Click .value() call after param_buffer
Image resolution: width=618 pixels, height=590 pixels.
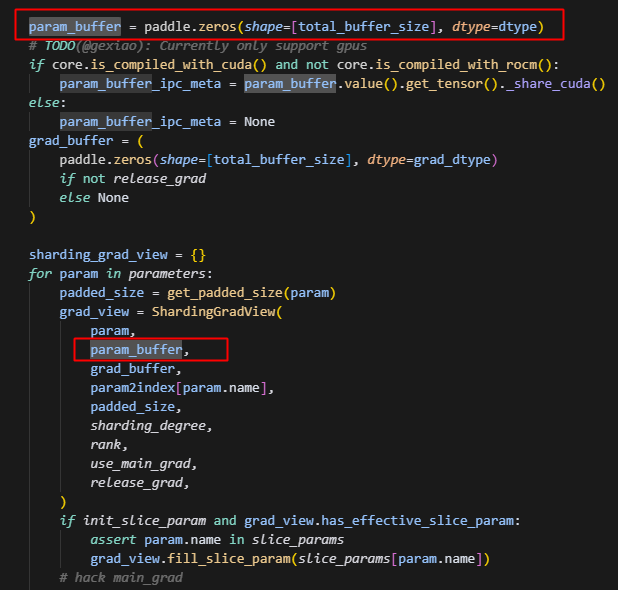[367, 84]
